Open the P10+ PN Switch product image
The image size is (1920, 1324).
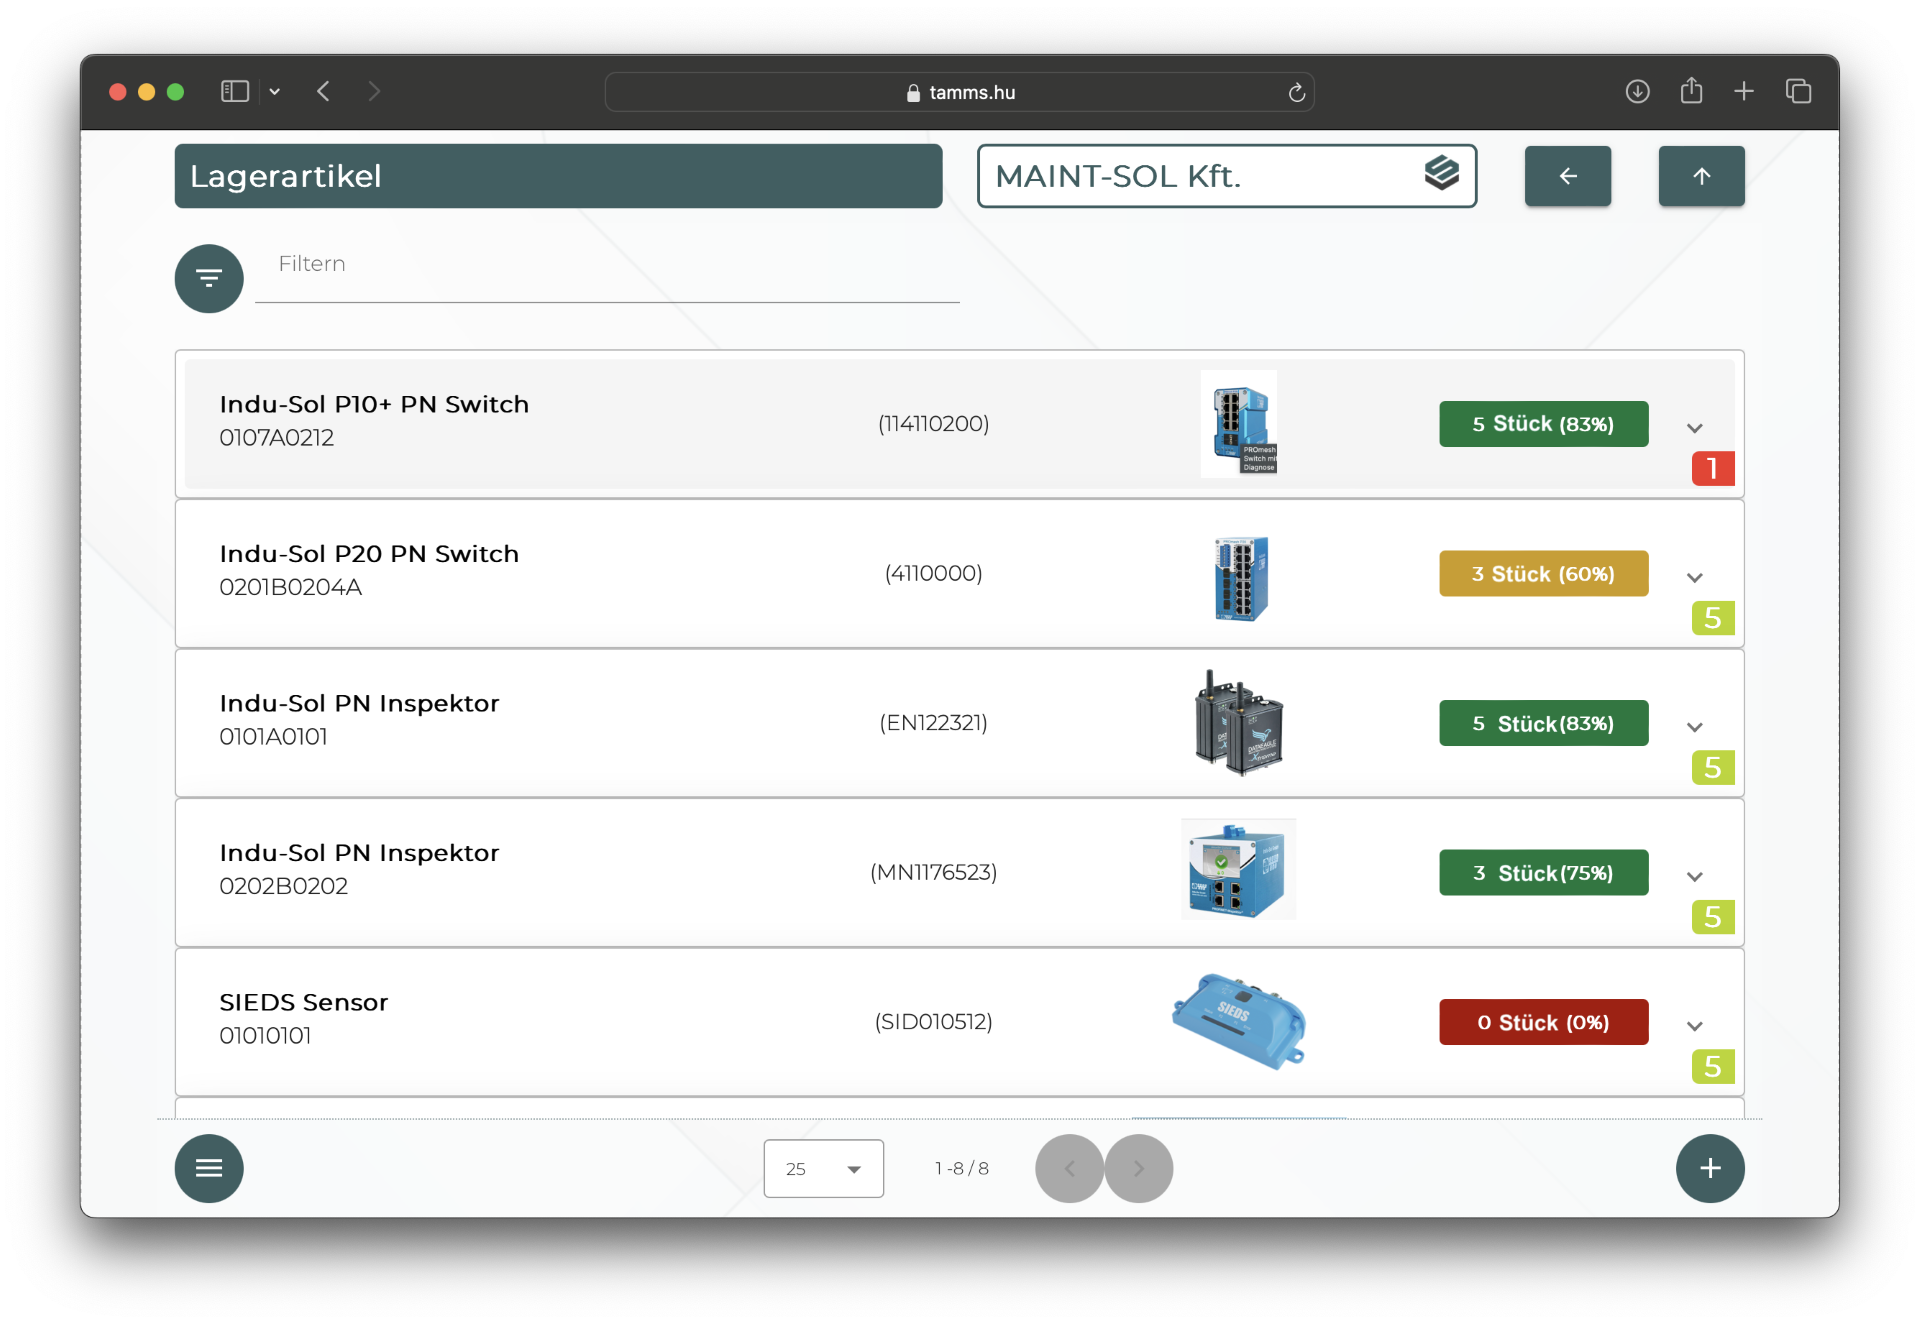tap(1239, 424)
